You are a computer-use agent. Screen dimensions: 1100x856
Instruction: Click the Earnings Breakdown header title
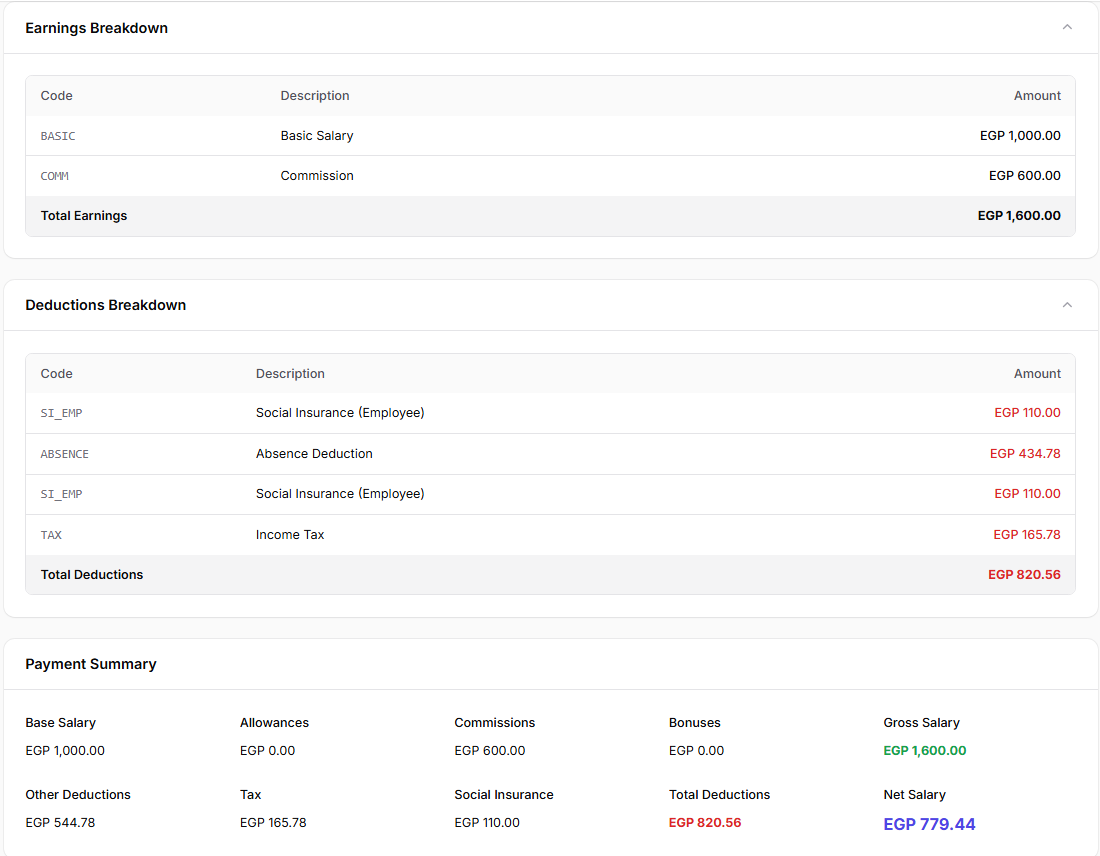point(97,28)
